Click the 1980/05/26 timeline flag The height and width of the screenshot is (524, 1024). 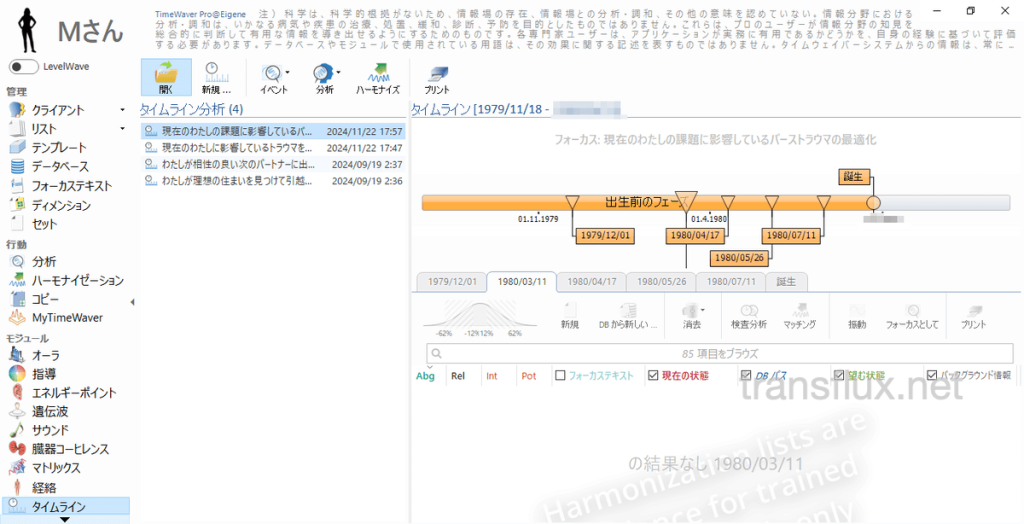pyautogui.click(x=739, y=257)
